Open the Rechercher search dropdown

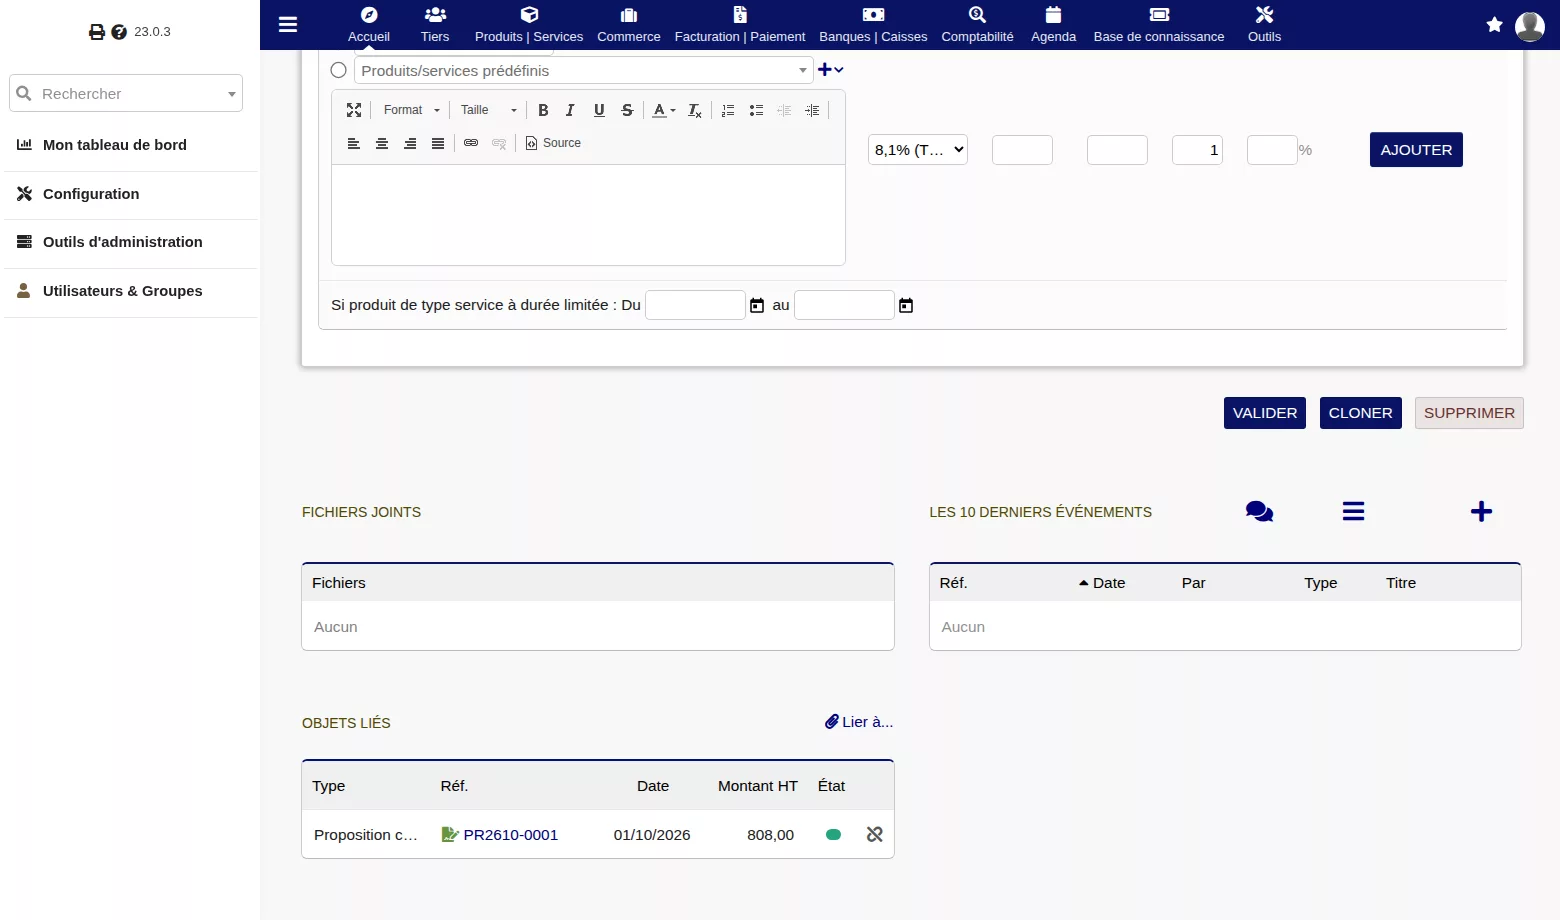(x=126, y=93)
